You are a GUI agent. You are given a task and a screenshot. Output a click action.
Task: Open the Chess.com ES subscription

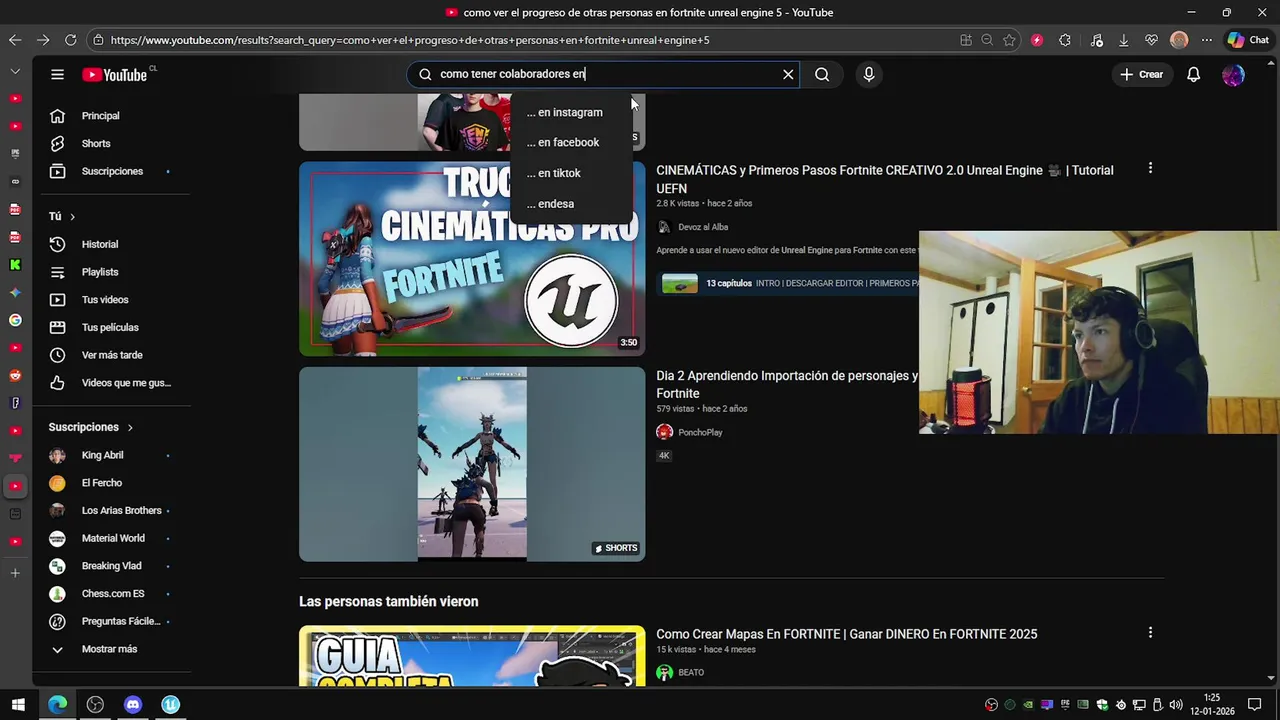pos(111,594)
